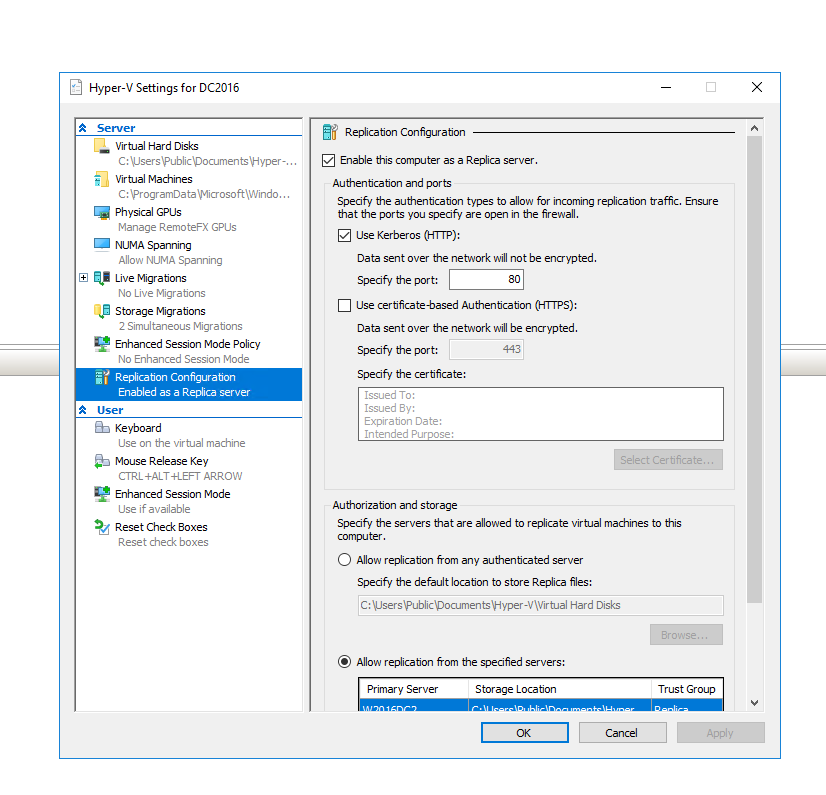Click the Virtual Machines icon
Screen dimensions: 826x795
click(102, 179)
